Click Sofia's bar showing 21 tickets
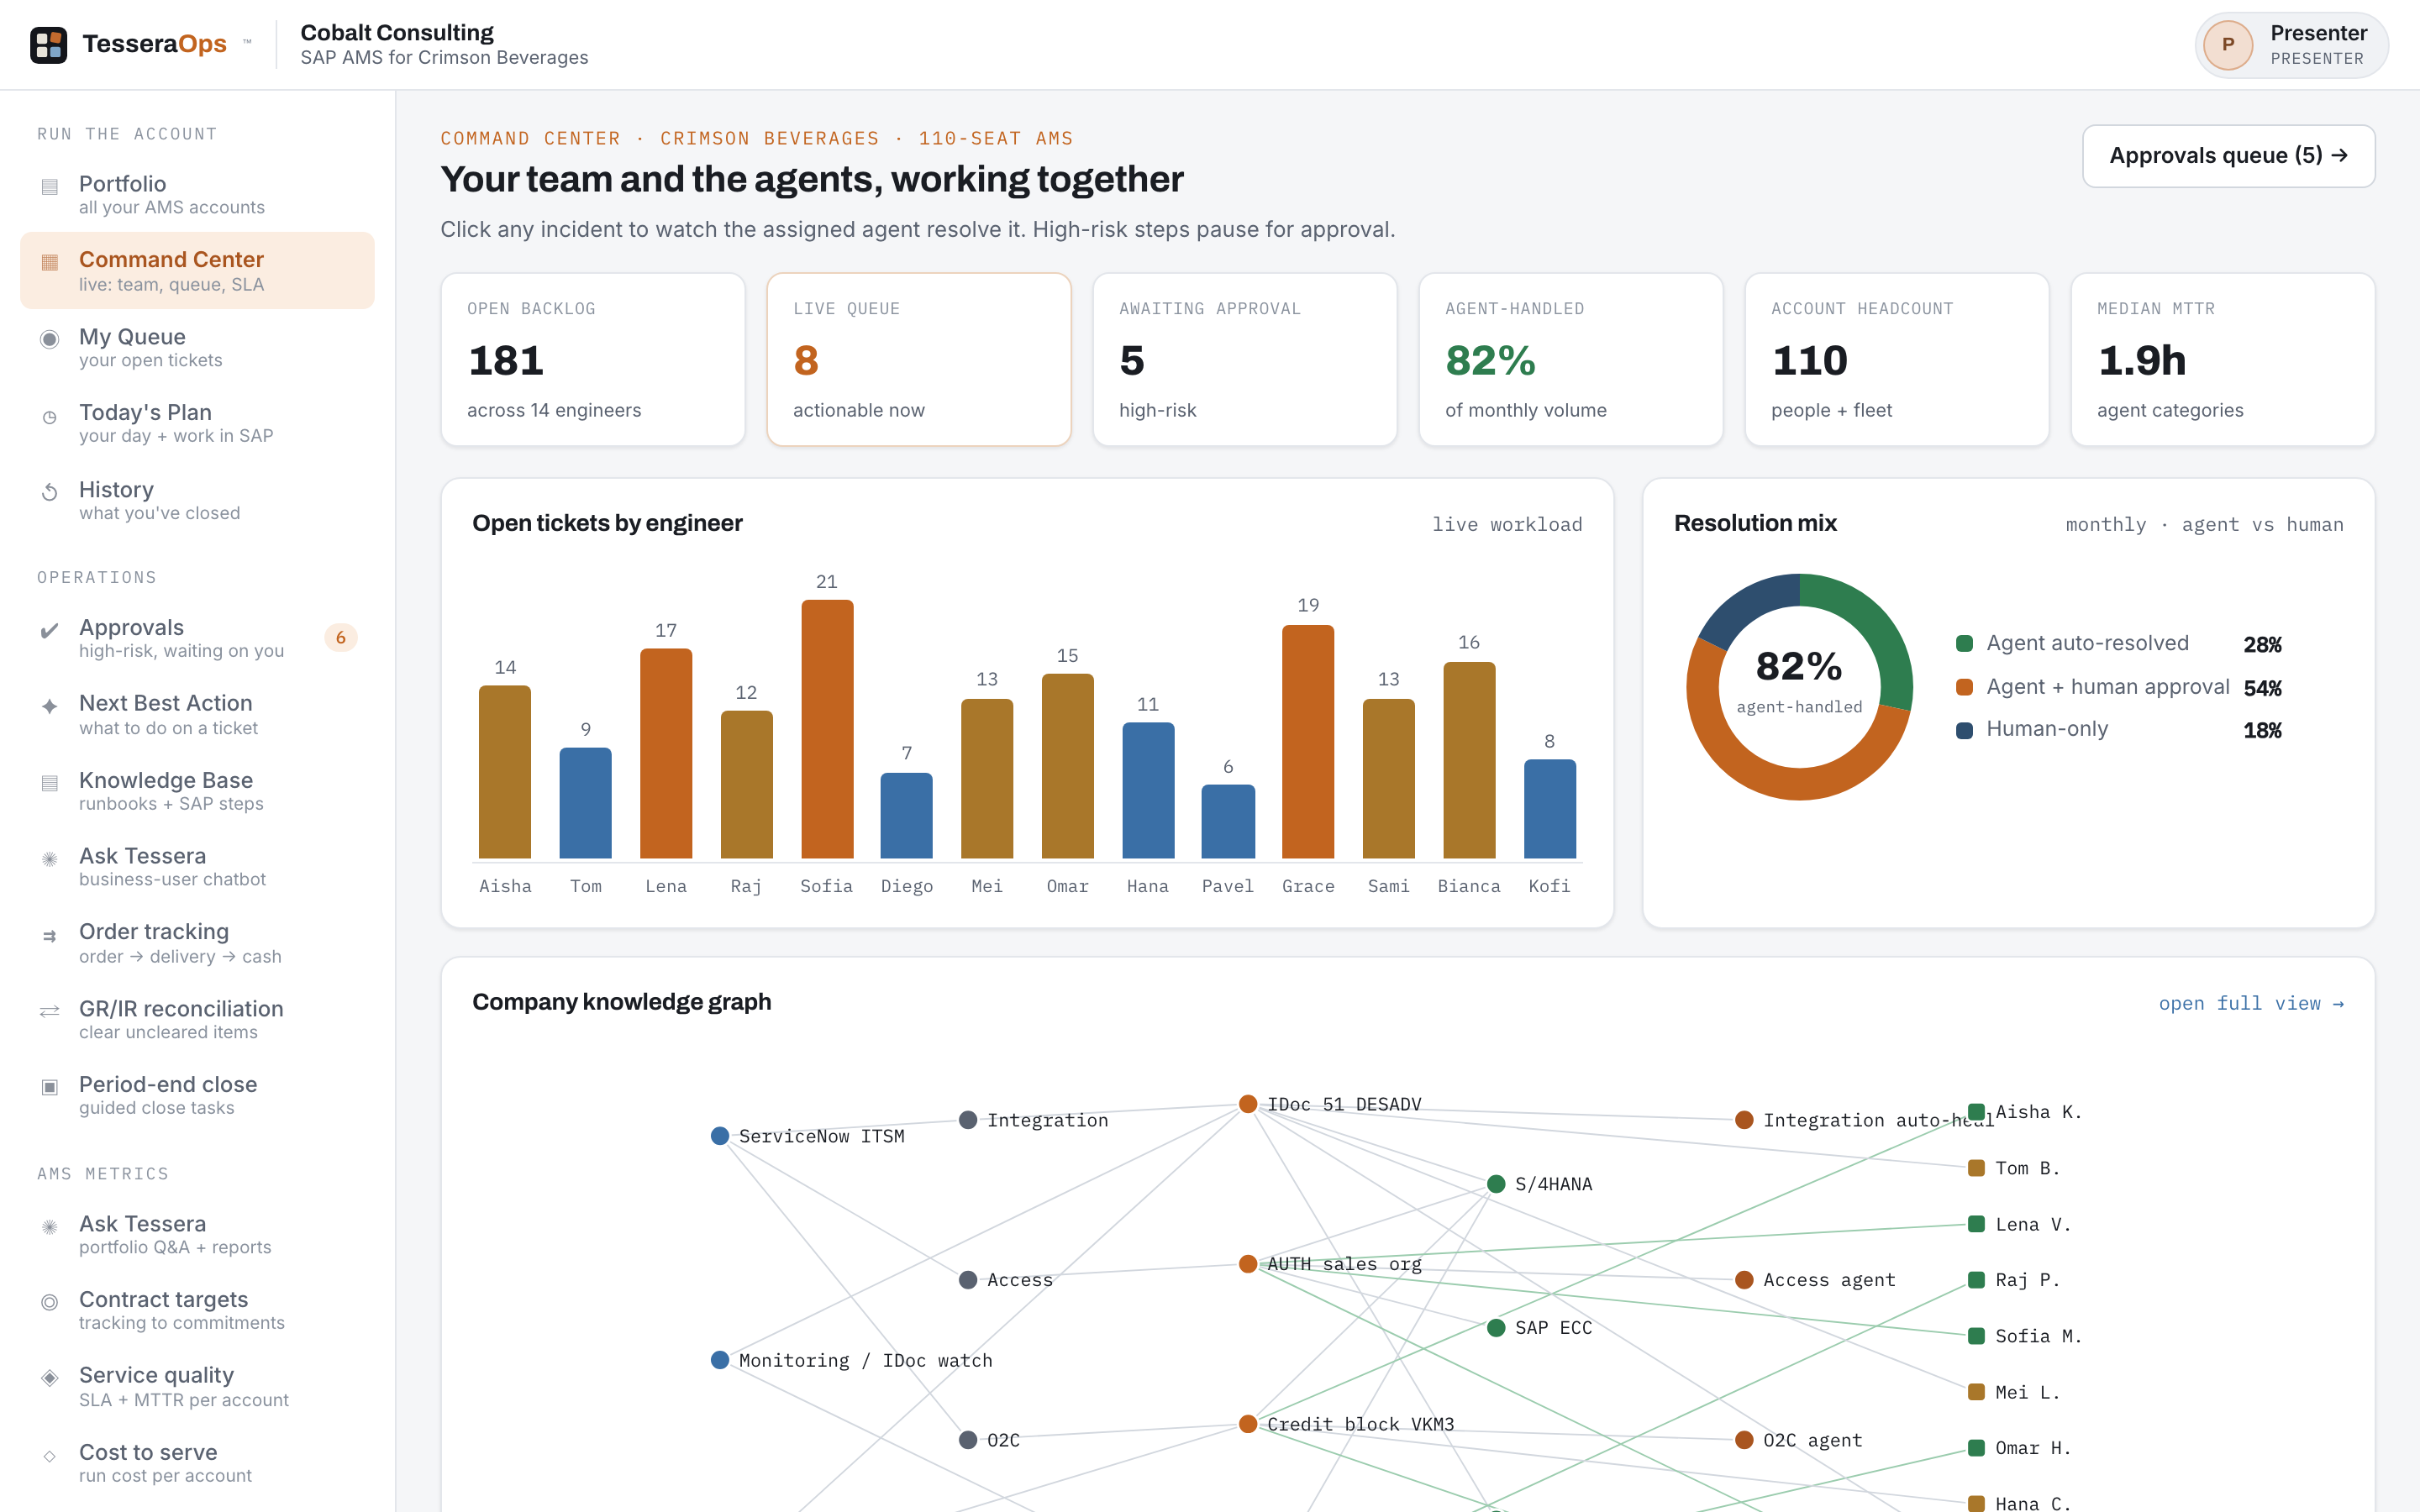The width and height of the screenshot is (2420, 1512). (827, 729)
